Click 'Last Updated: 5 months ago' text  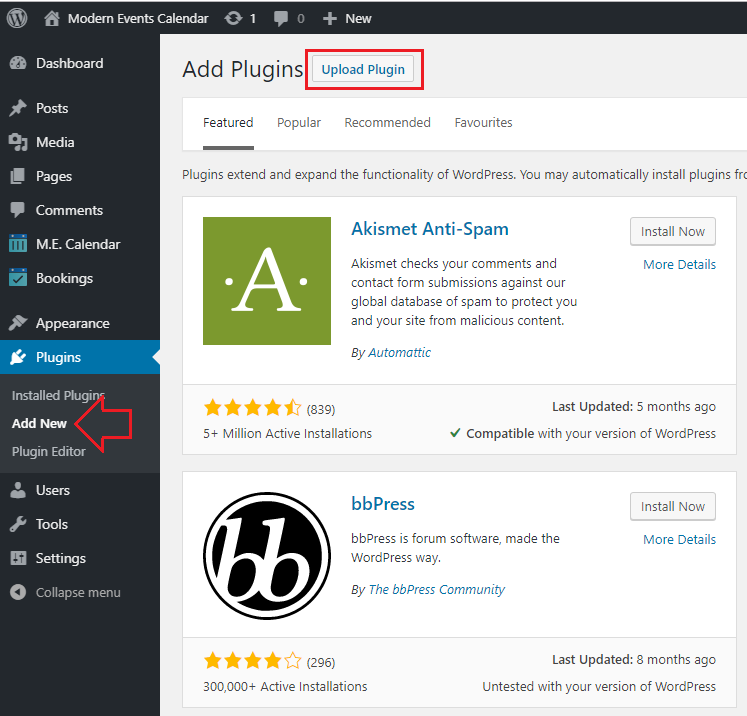[634, 407]
